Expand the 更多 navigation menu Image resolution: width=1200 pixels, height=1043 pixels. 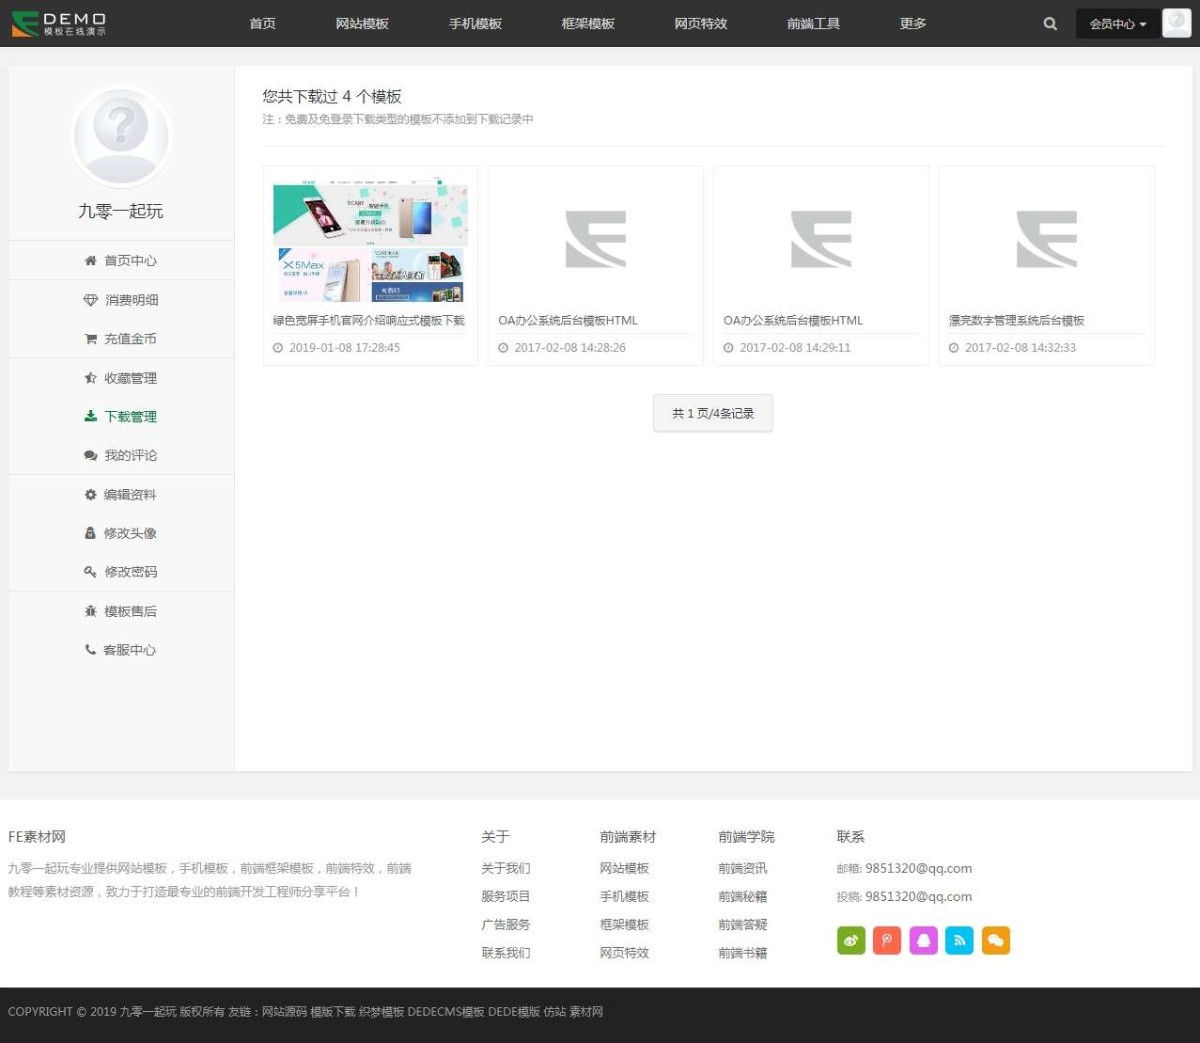[x=912, y=24]
